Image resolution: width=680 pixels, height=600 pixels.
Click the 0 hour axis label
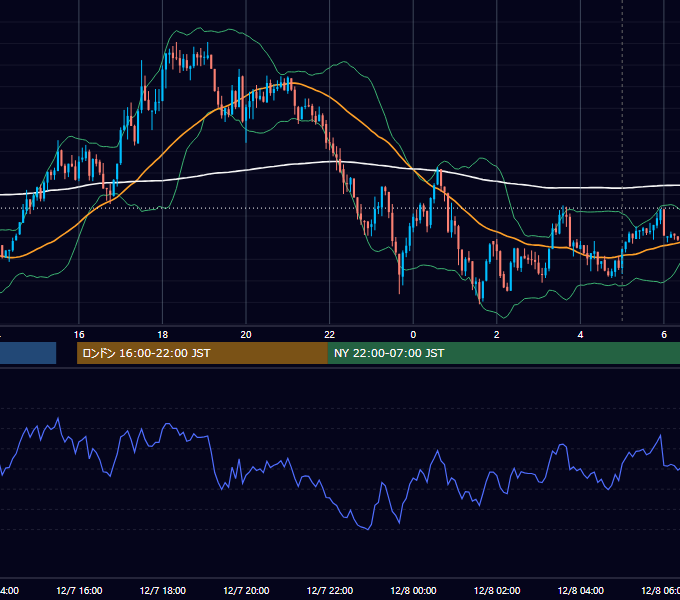click(413, 335)
